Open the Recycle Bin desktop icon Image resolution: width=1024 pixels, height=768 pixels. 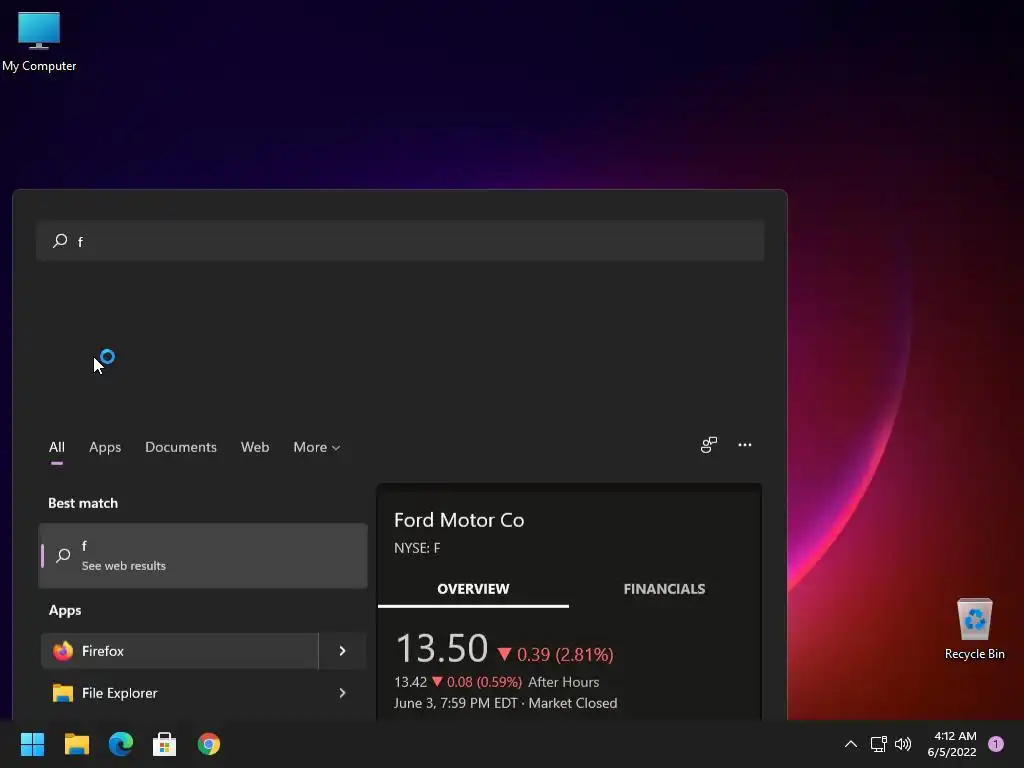(x=974, y=628)
